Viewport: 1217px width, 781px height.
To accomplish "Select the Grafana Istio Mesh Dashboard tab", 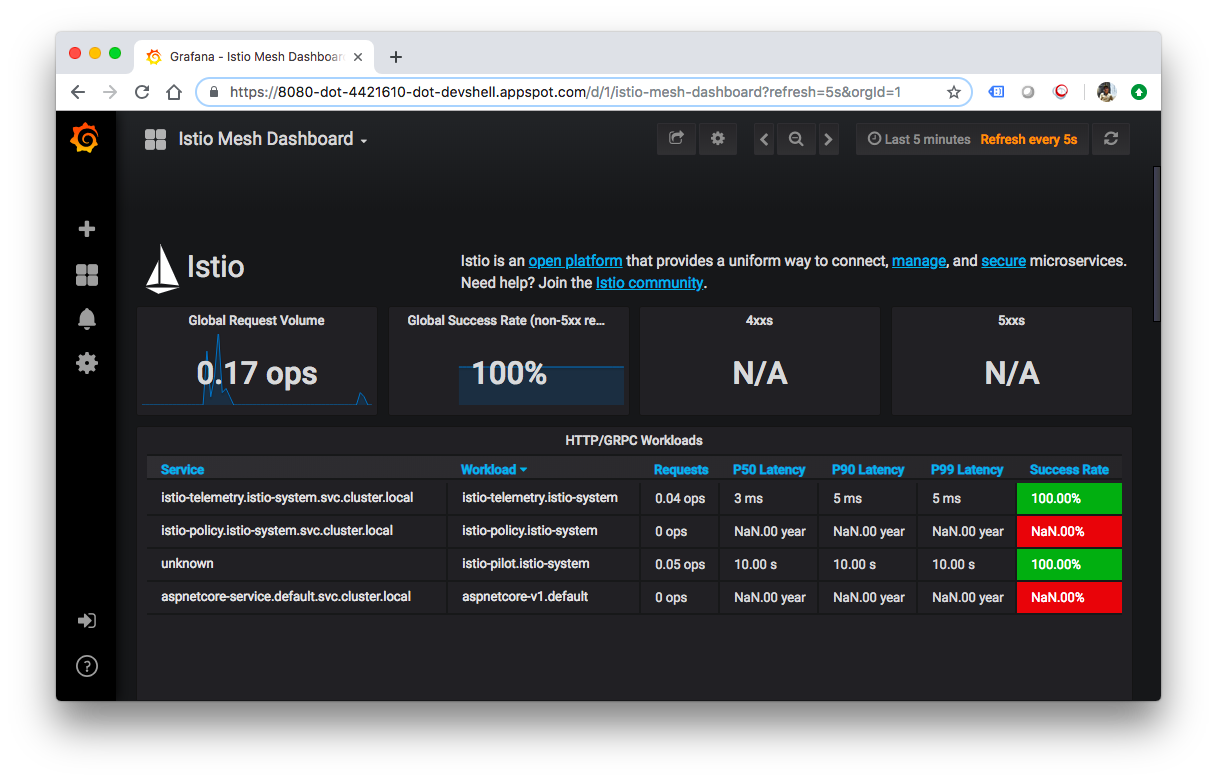I will point(256,57).
